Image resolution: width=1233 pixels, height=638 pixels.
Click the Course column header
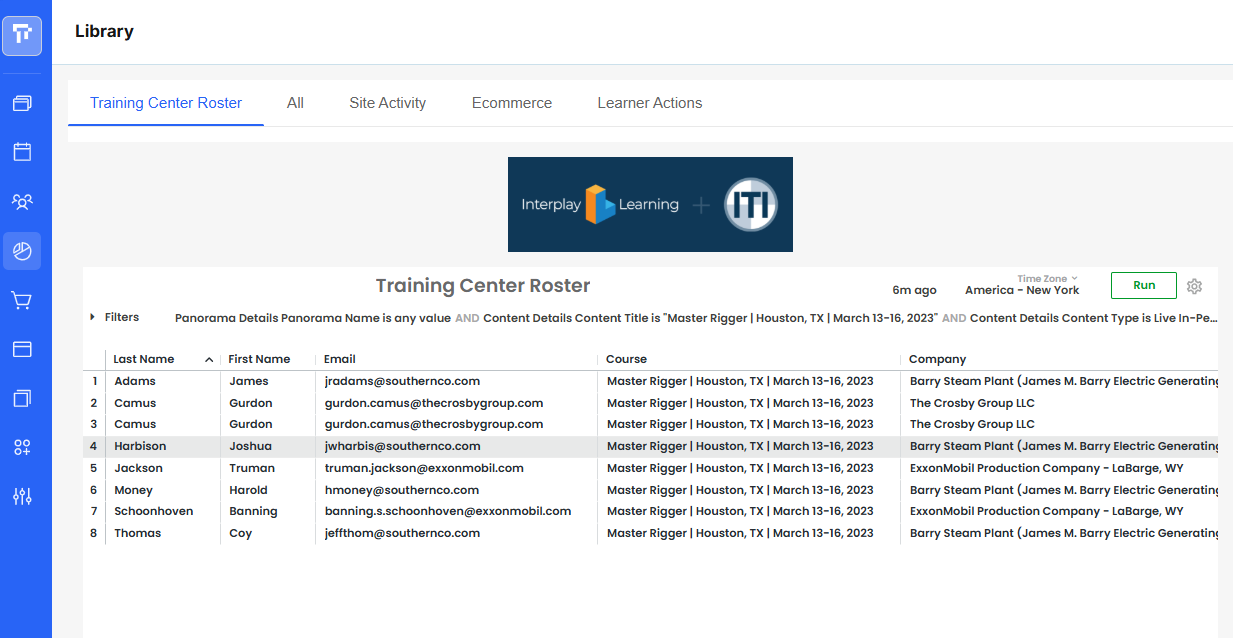pyautogui.click(x=627, y=359)
